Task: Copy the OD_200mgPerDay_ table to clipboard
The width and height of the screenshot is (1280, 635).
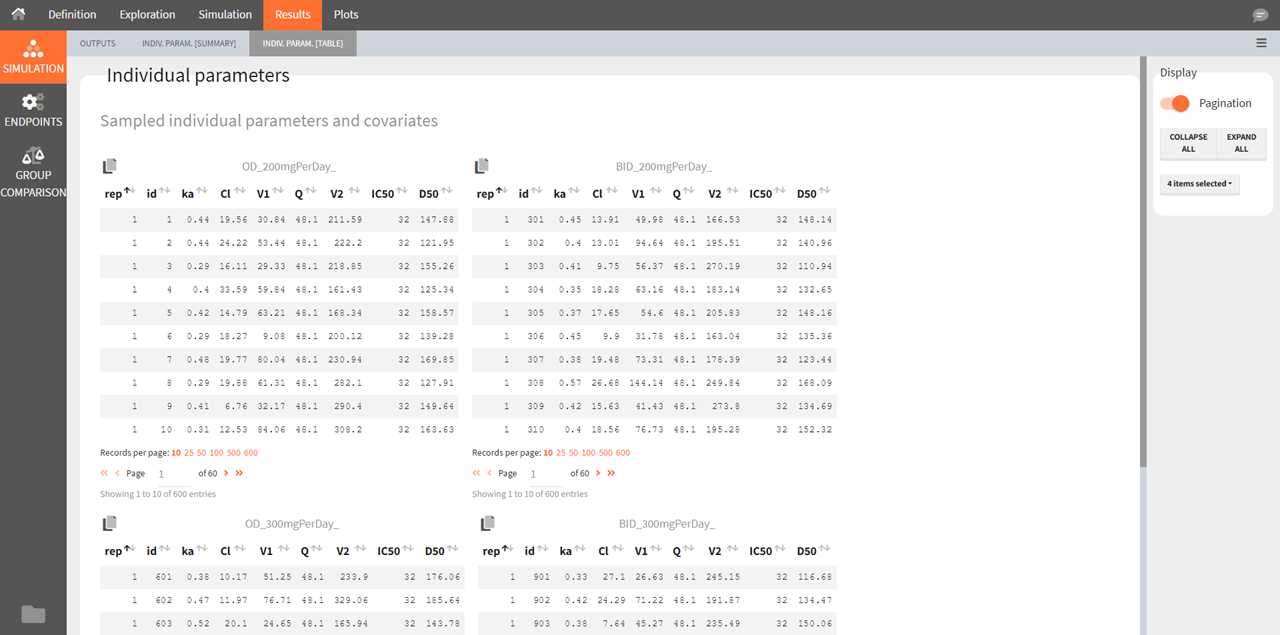Action: click(110, 166)
